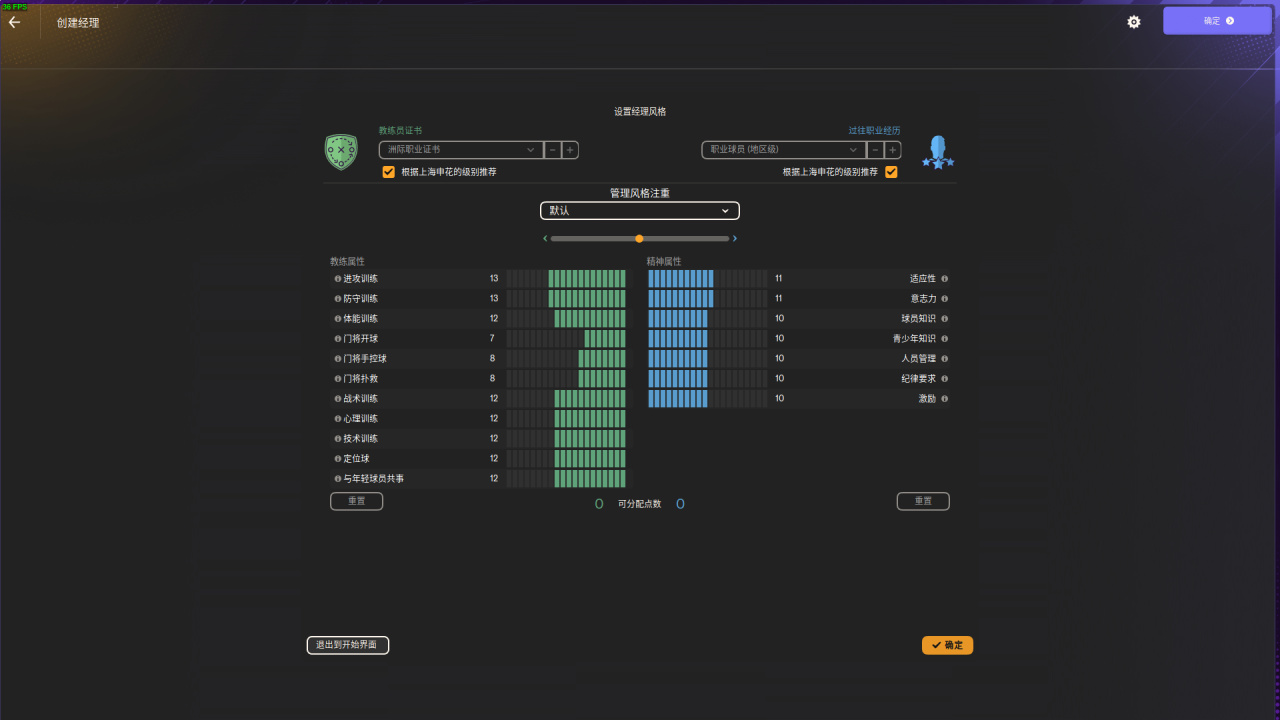Viewport: 1280px width, 720px height.
Task: Show info for 门将开球 attribute
Action: pos(338,339)
